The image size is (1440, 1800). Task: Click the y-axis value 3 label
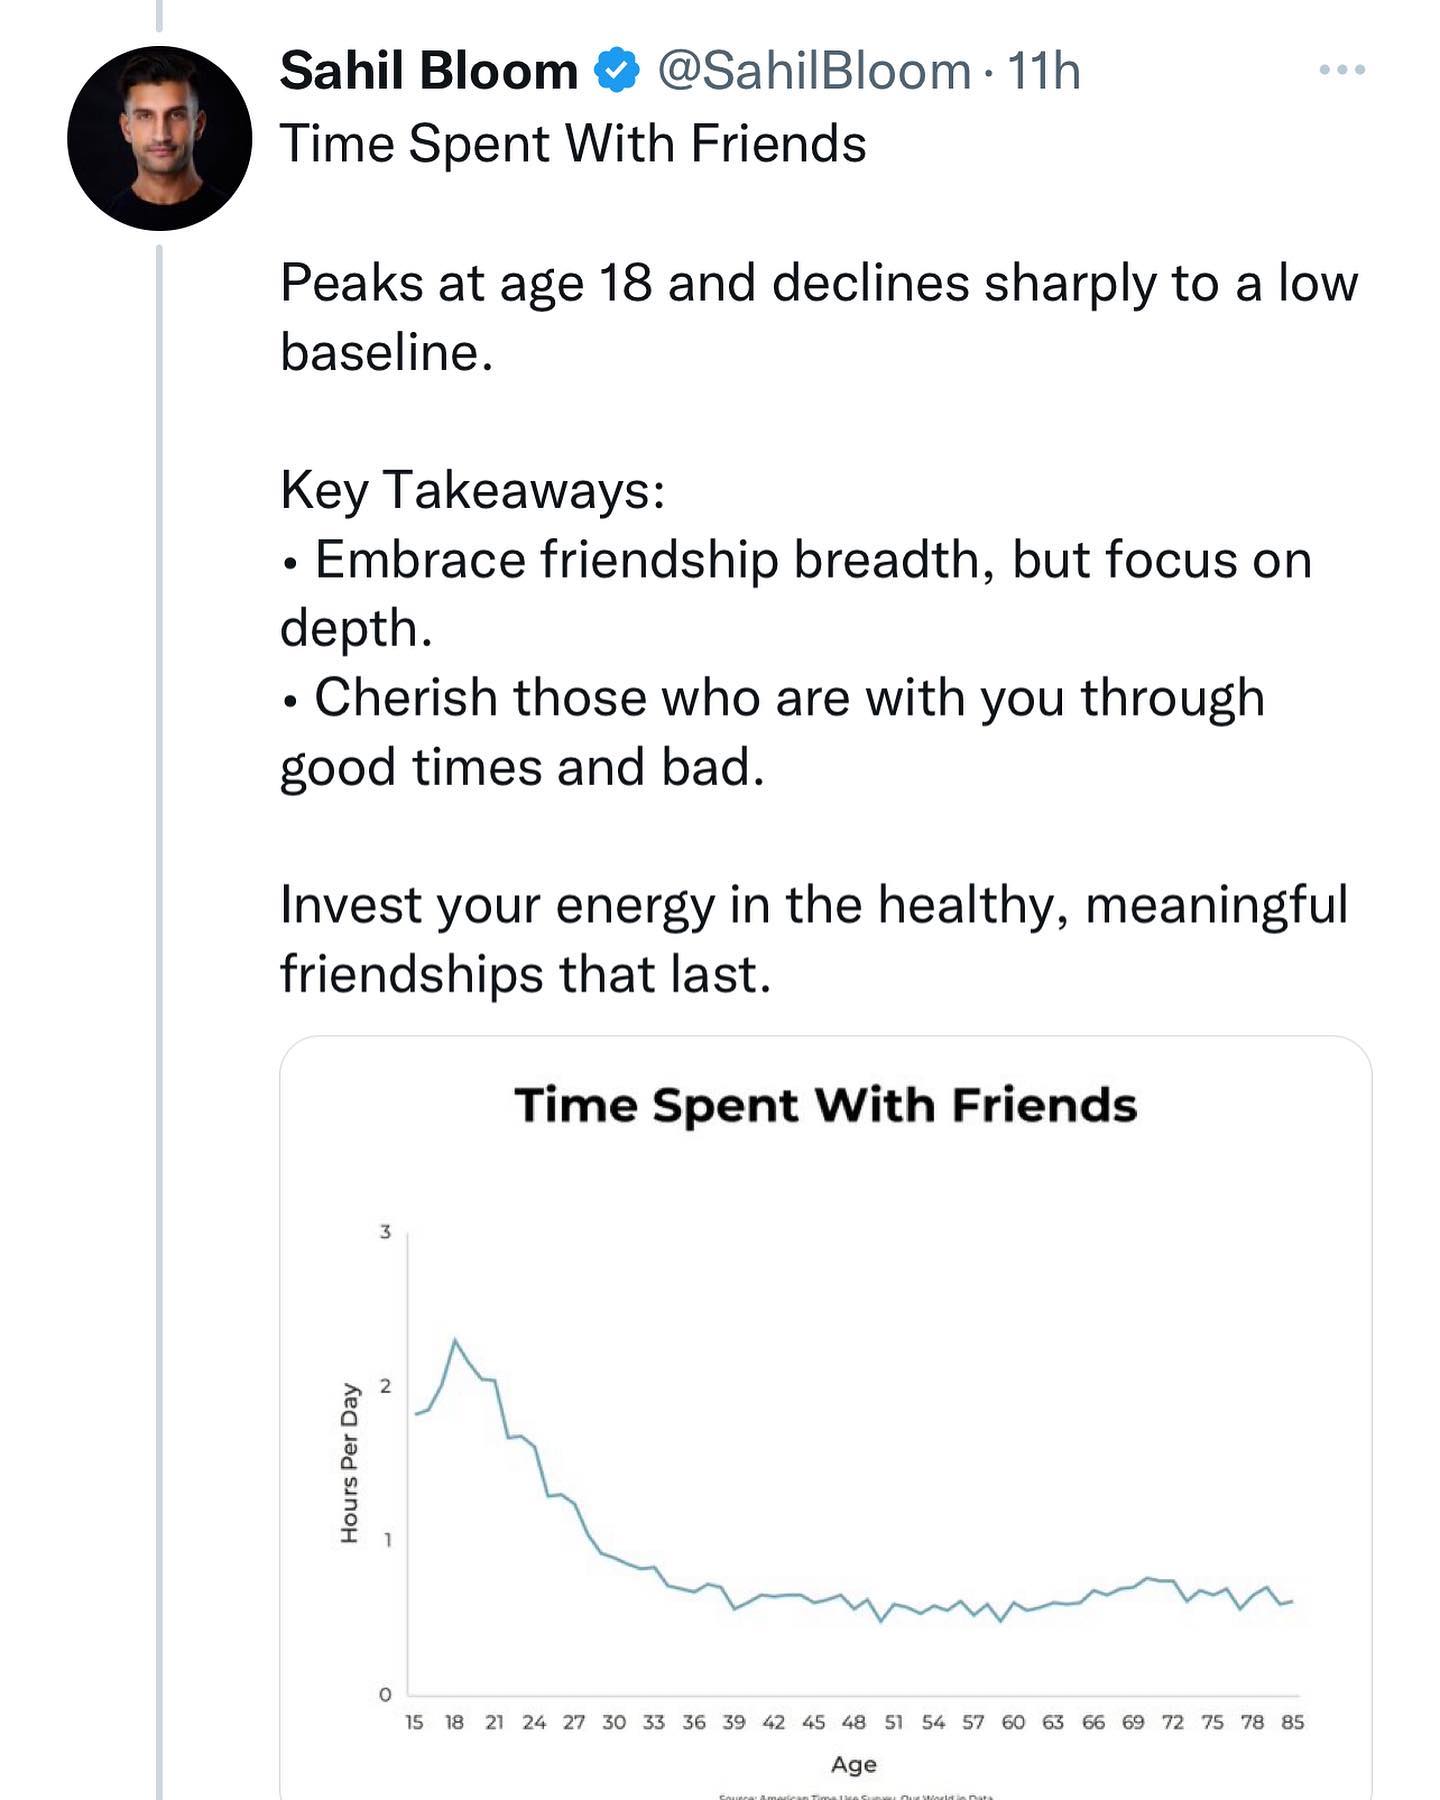tap(385, 1232)
